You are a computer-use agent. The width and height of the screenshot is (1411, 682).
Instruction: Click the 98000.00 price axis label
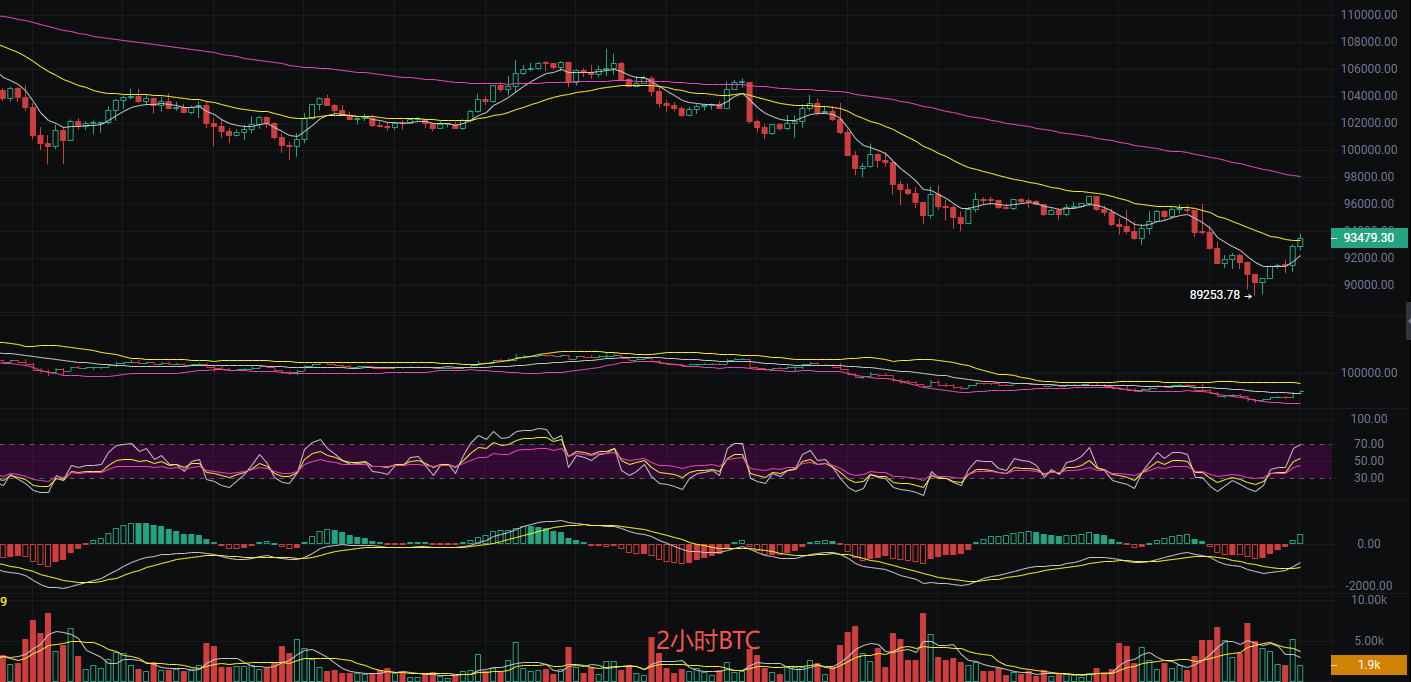[1369, 177]
